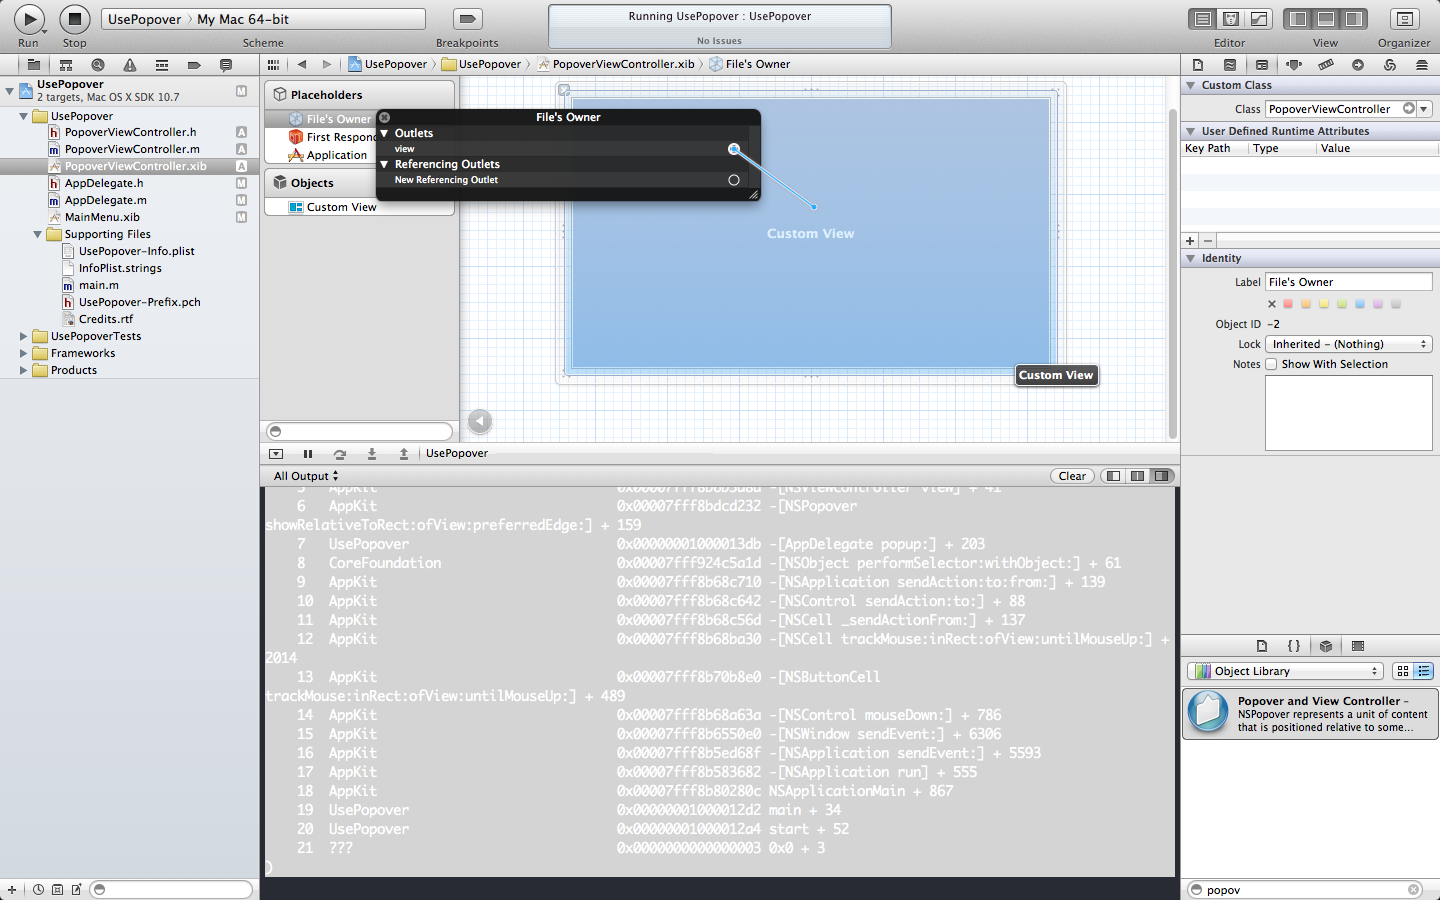Screen dimensions: 1440x900
Task: Open the Organizer window icon
Action: (1404, 19)
